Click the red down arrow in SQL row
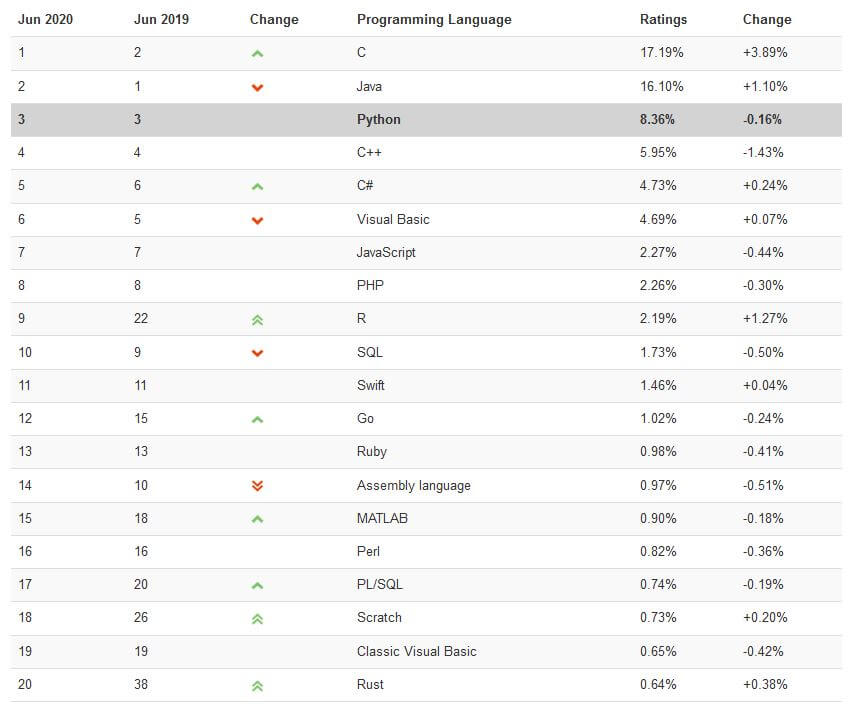 coord(258,353)
